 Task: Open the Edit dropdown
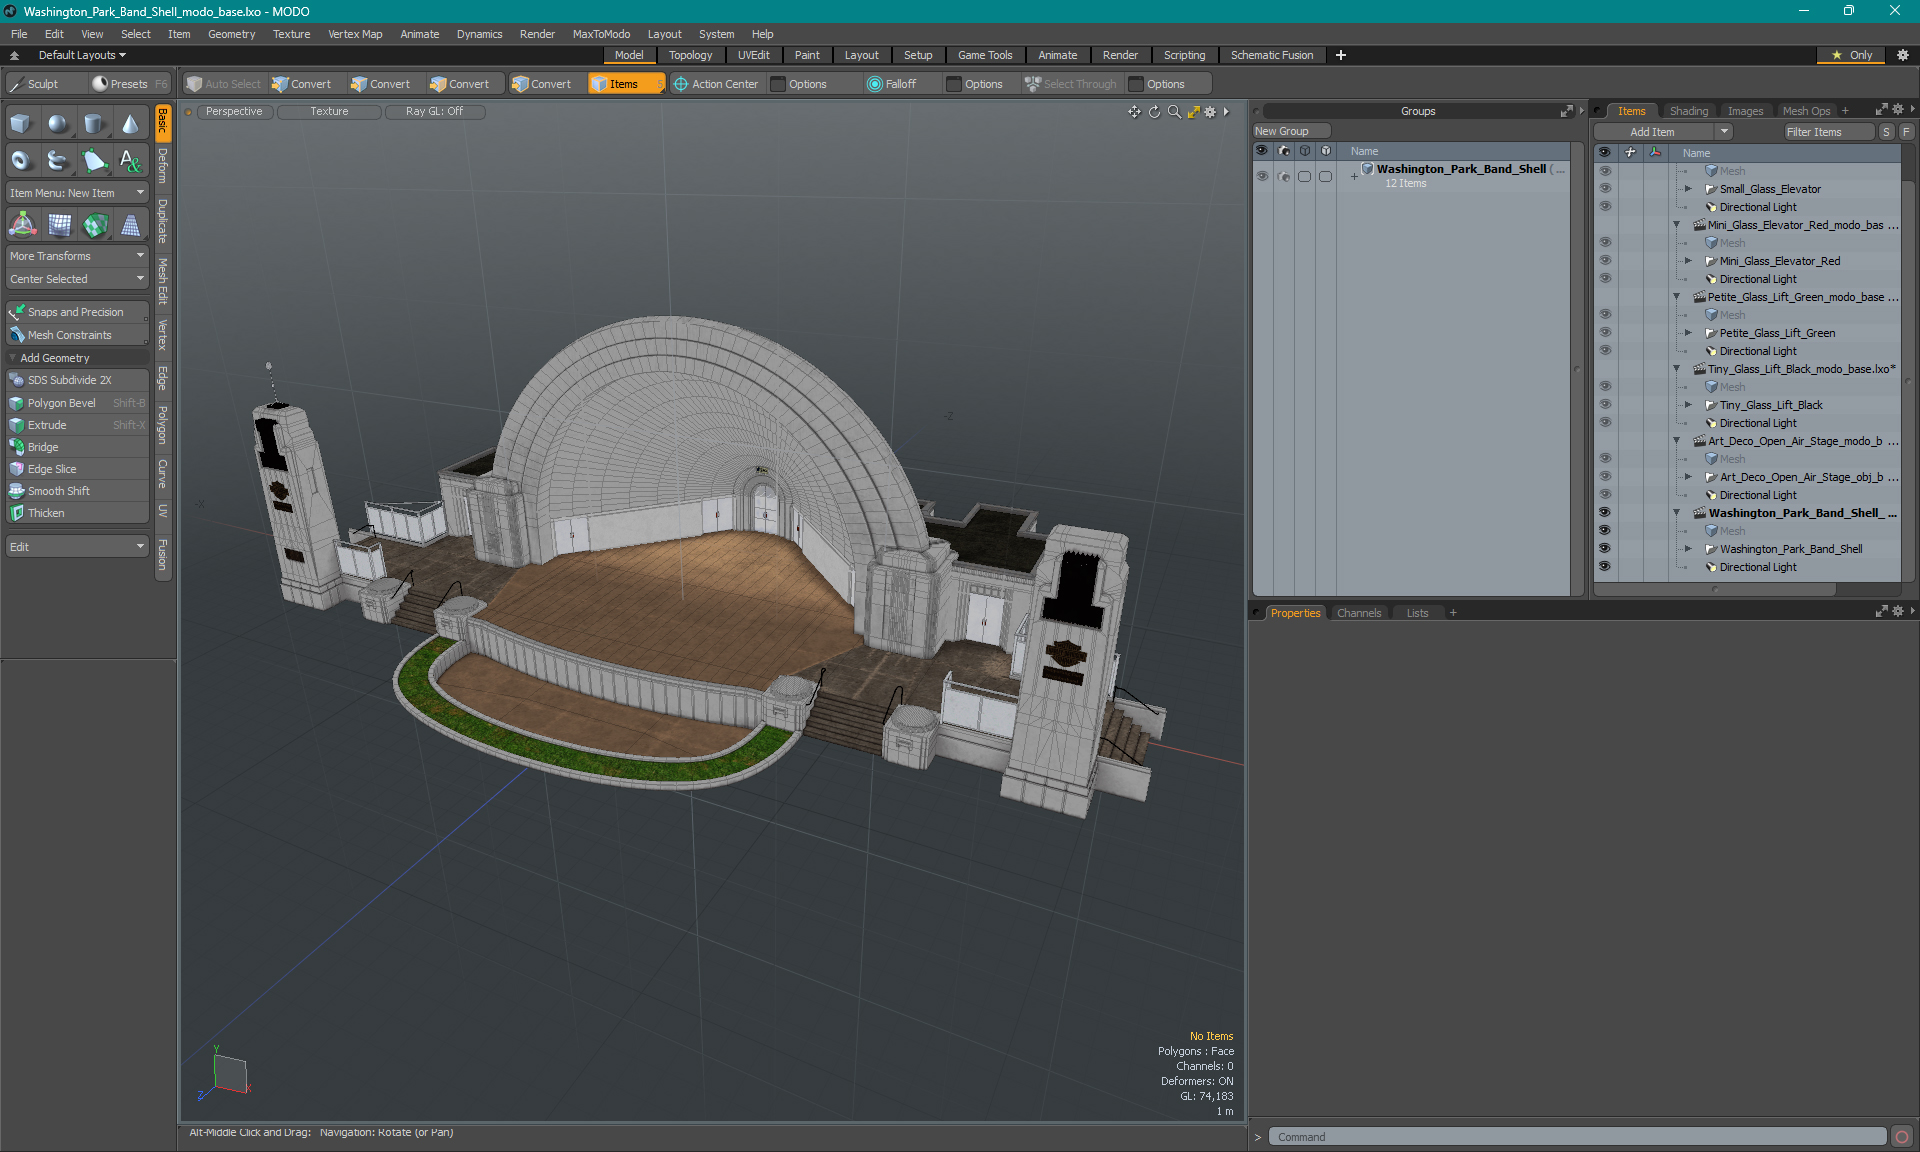click(77, 547)
